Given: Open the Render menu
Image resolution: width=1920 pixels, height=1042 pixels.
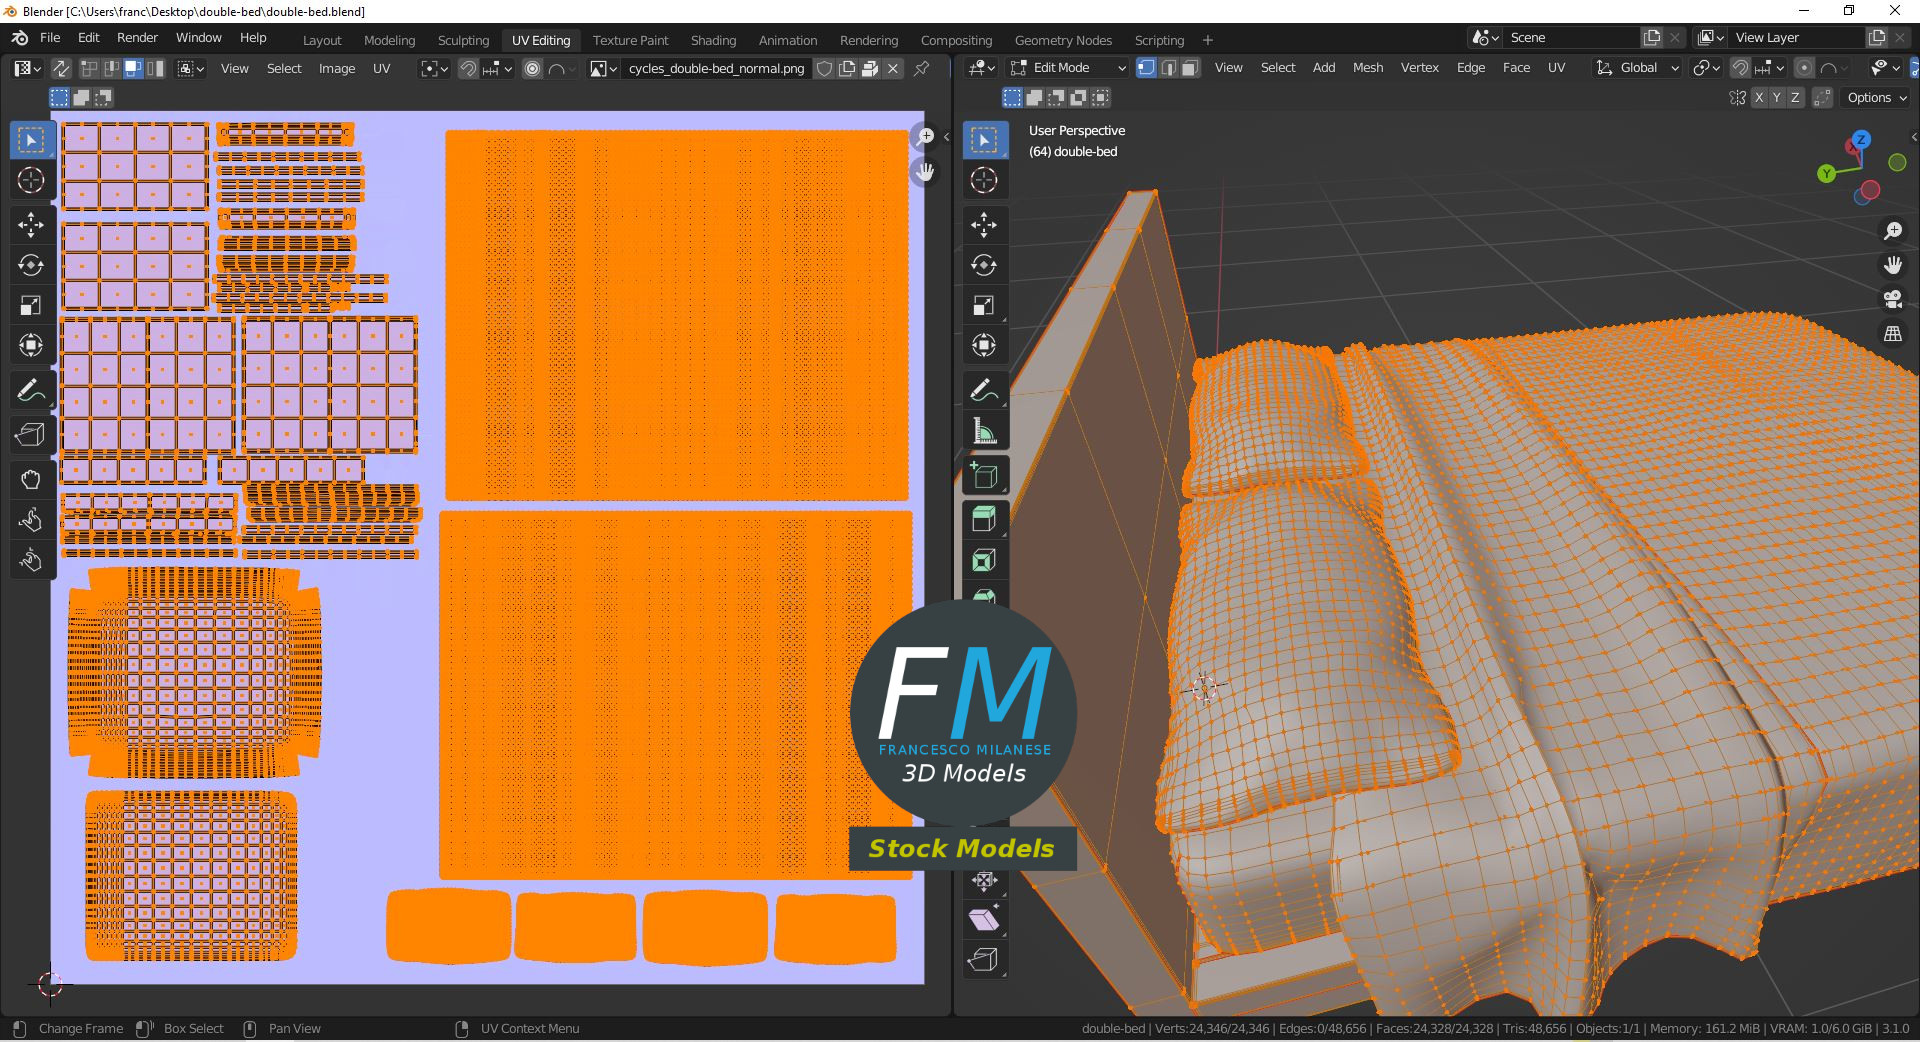Looking at the screenshot, I should 138,37.
